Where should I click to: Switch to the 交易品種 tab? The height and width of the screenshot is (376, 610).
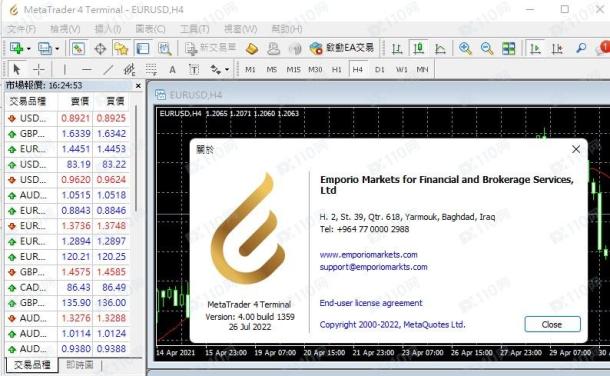[x=32, y=365]
